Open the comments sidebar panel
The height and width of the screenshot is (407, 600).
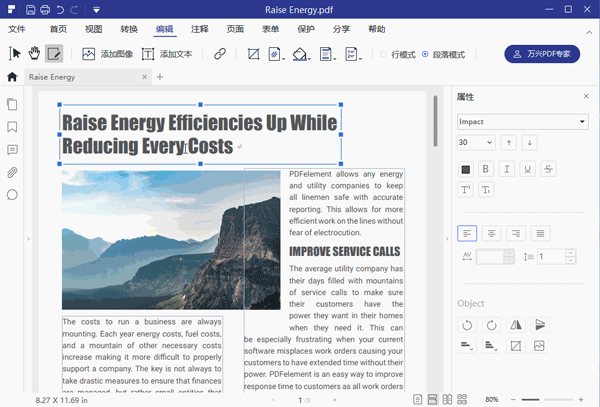[x=13, y=150]
